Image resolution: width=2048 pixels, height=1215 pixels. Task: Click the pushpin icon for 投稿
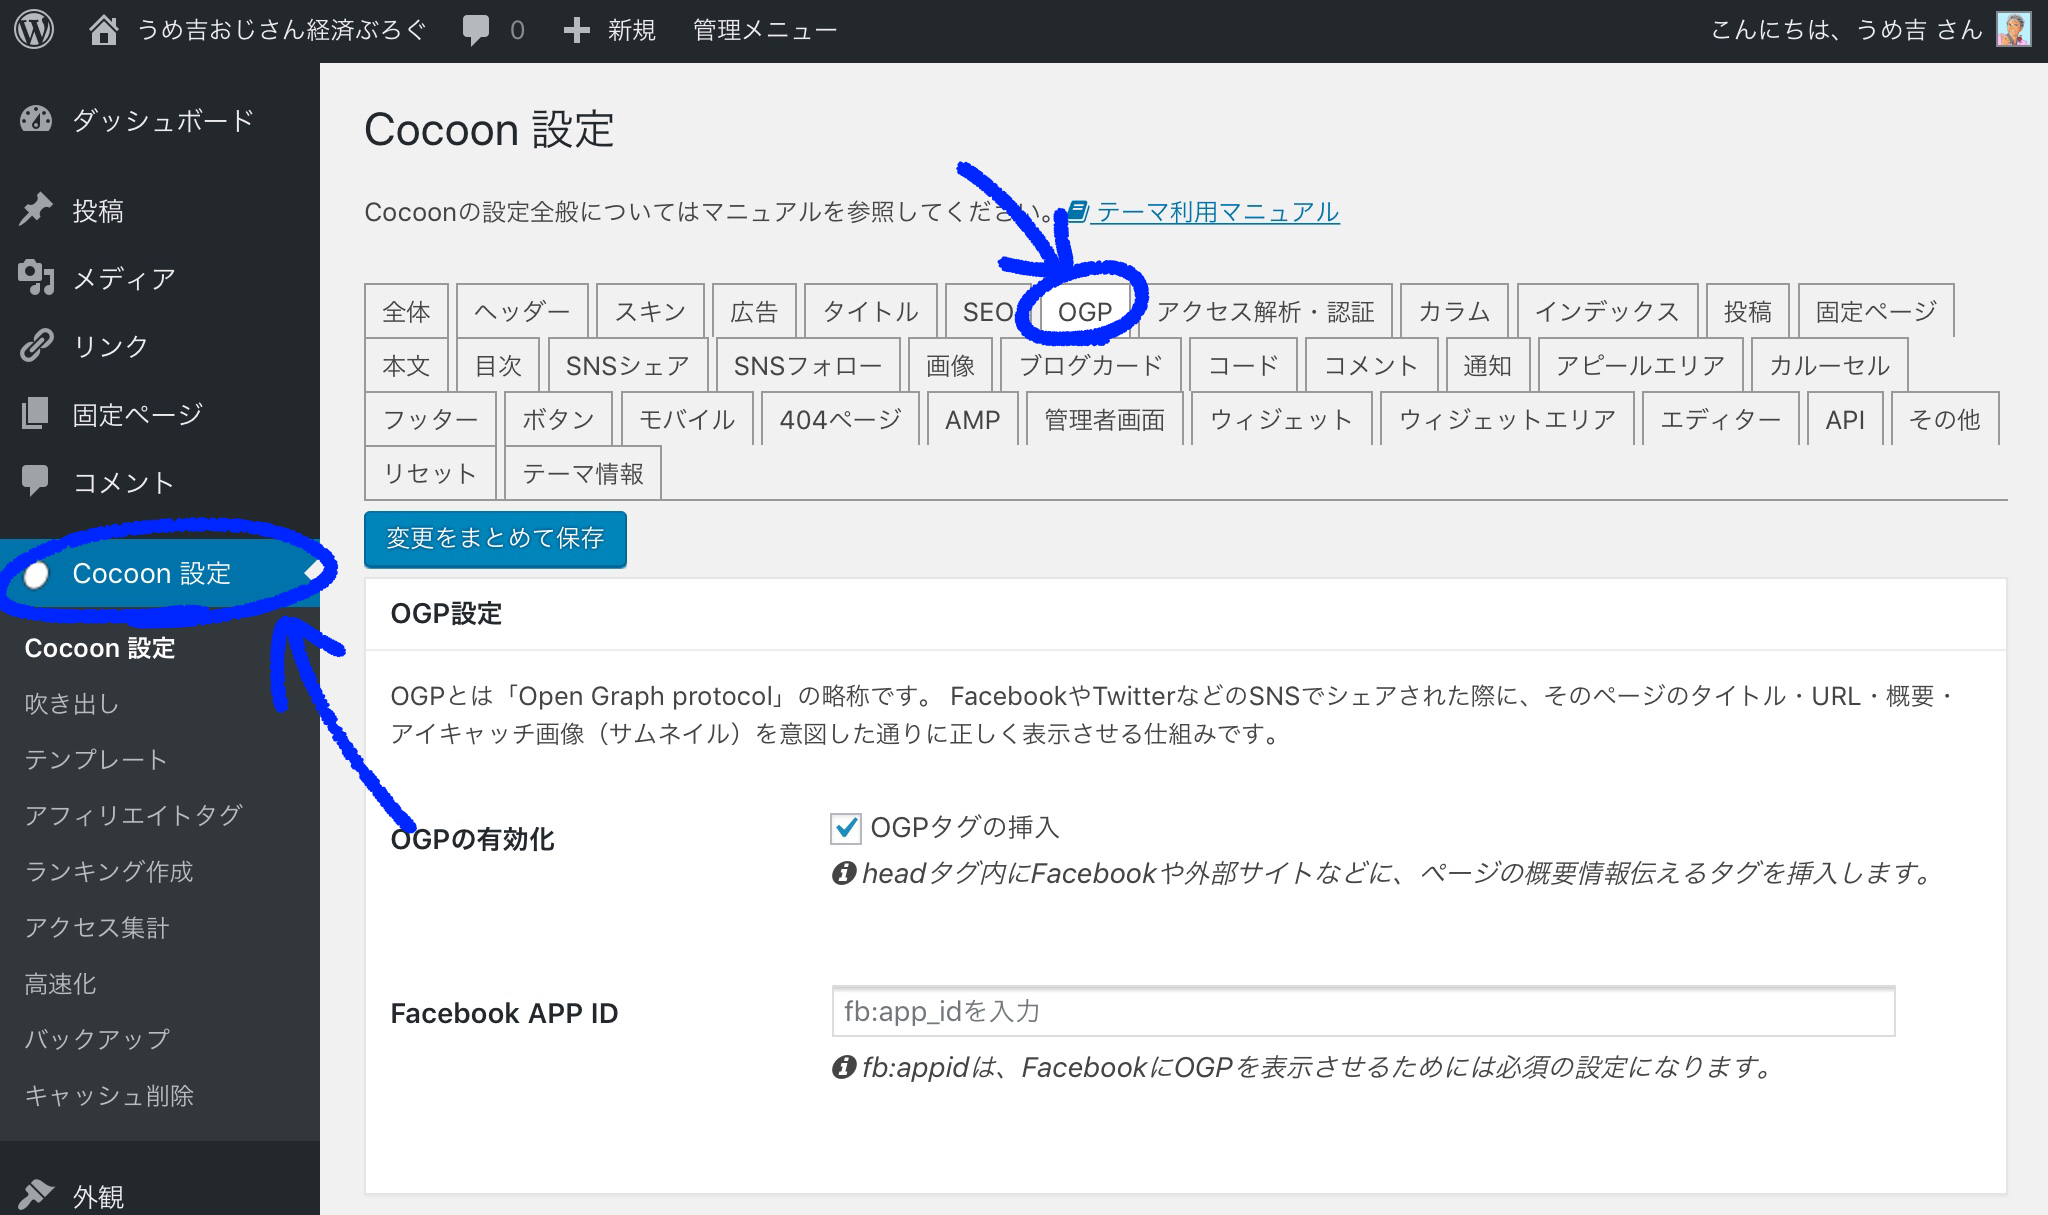coord(36,210)
